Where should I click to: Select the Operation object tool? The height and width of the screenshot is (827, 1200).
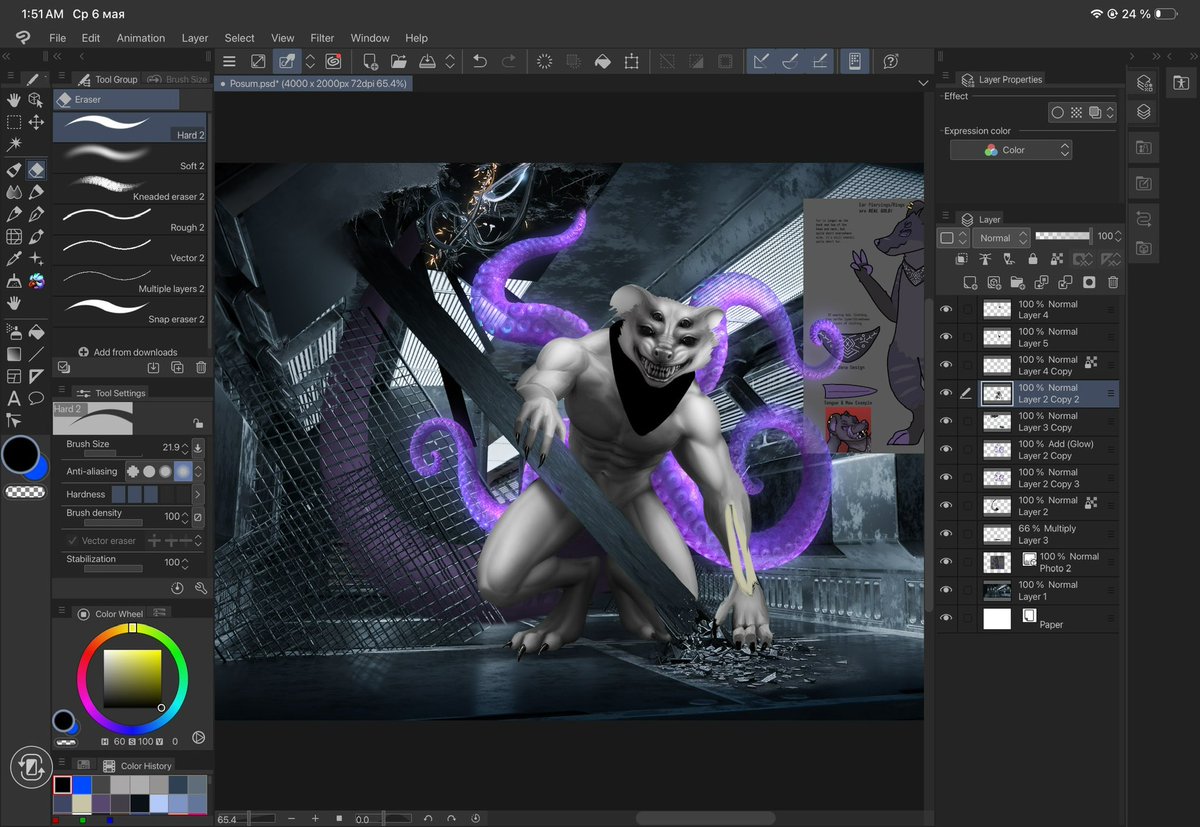click(x=36, y=99)
